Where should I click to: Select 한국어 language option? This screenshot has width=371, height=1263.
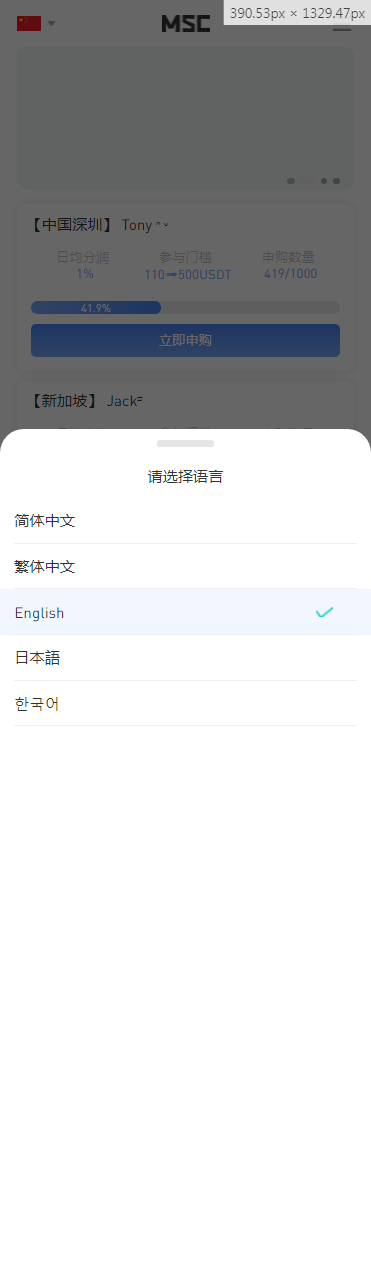click(x=185, y=704)
